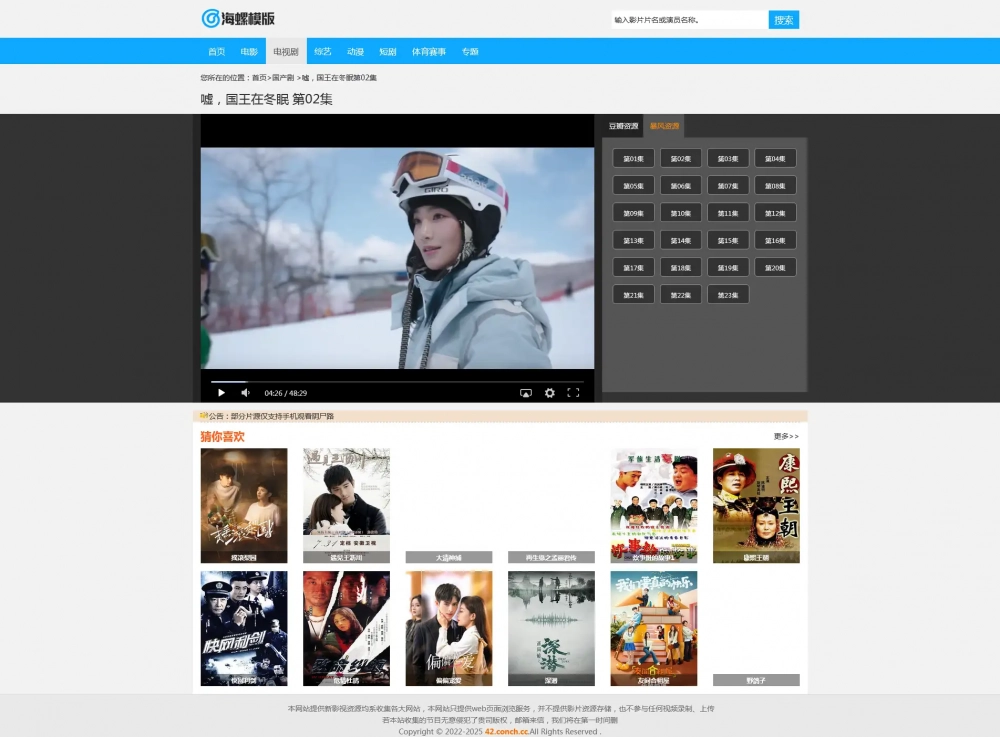Open the player settings gear

[x=549, y=393]
